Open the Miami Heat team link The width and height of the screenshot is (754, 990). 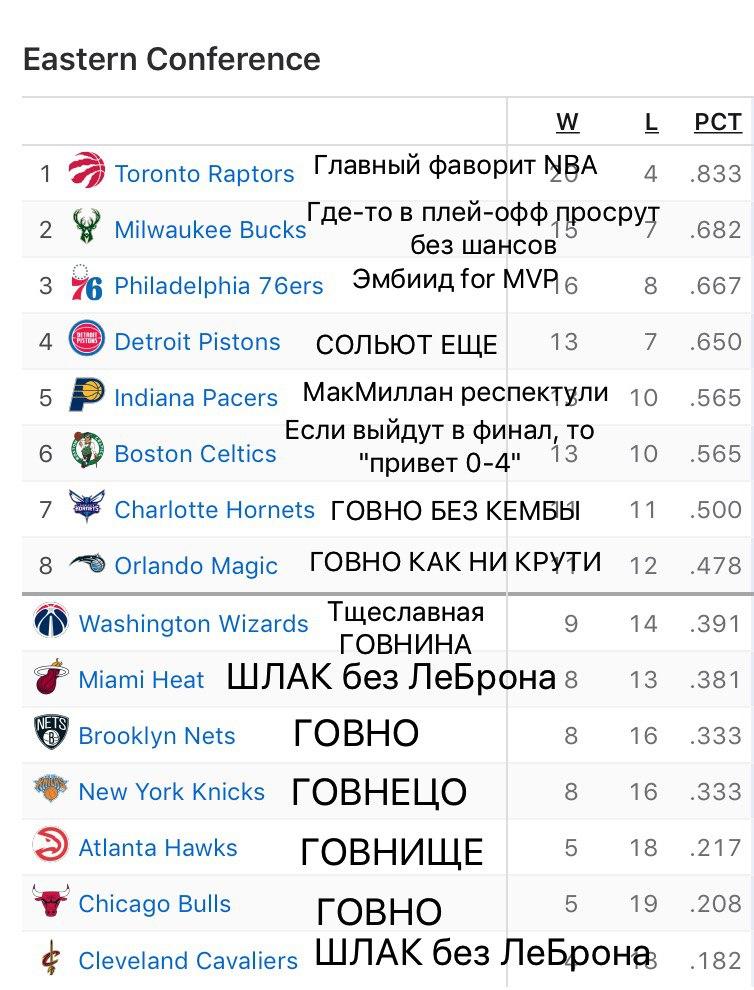pos(141,680)
